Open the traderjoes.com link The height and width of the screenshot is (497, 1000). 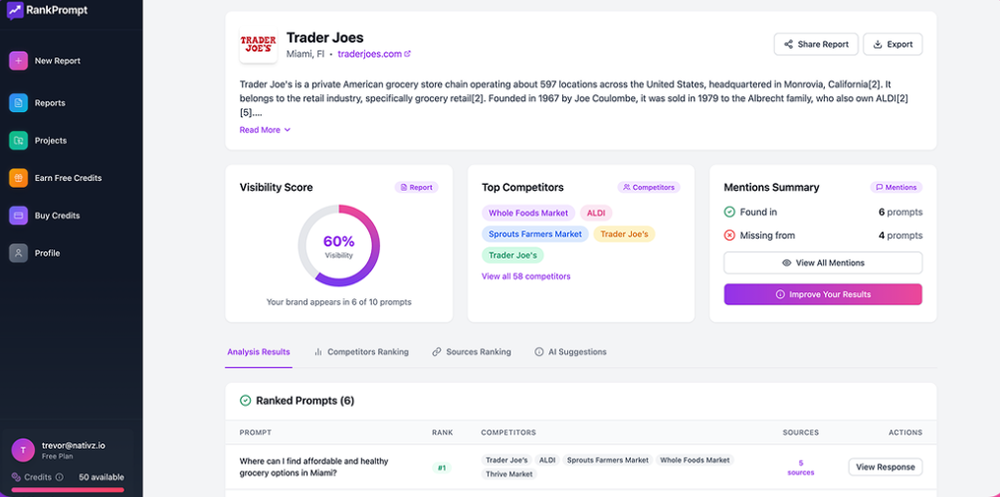[x=373, y=54]
